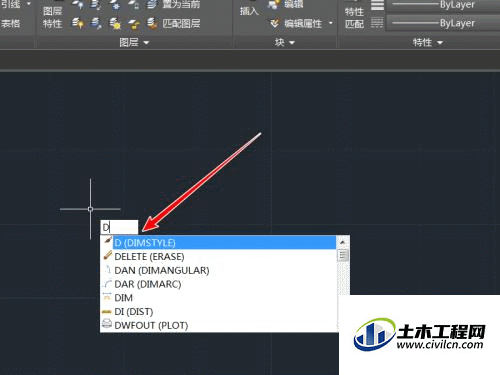Image resolution: width=500 pixels, height=375 pixels.
Task: Click the DAR (DIMARC) arc icon
Action: coord(107,284)
